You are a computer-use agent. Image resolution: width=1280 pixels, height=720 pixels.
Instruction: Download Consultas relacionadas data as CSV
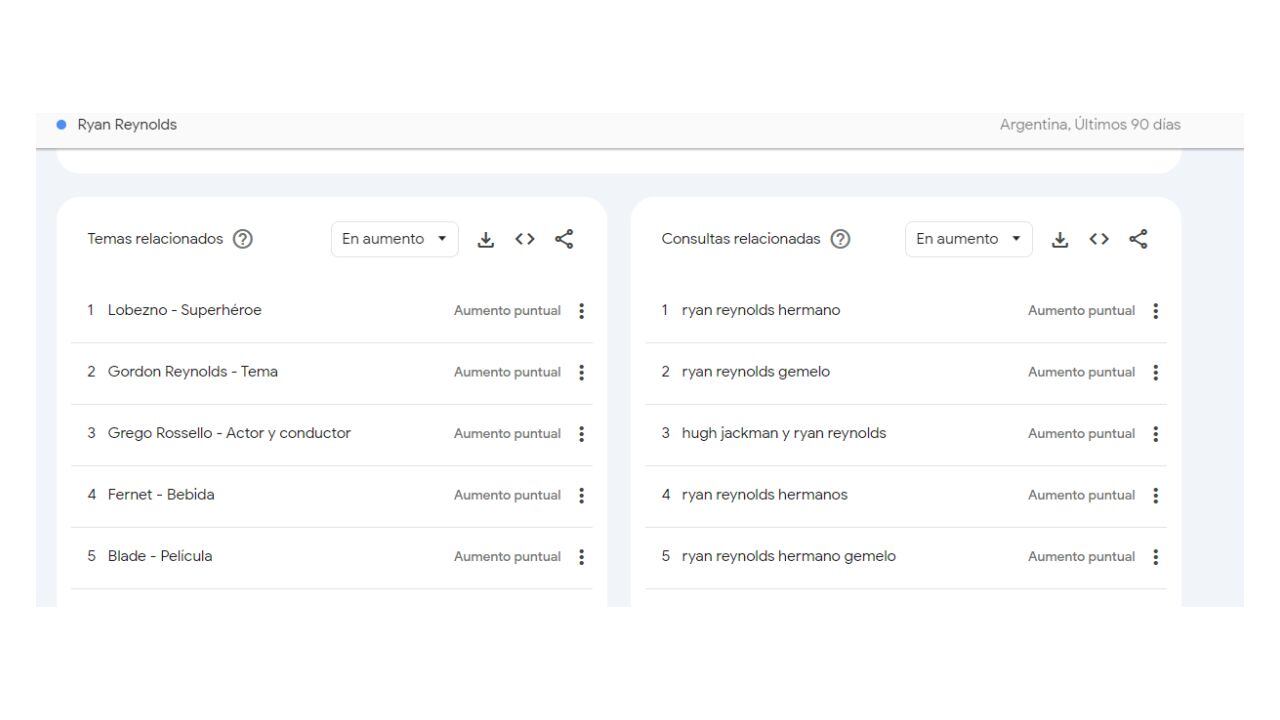click(x=1059, y=239)
